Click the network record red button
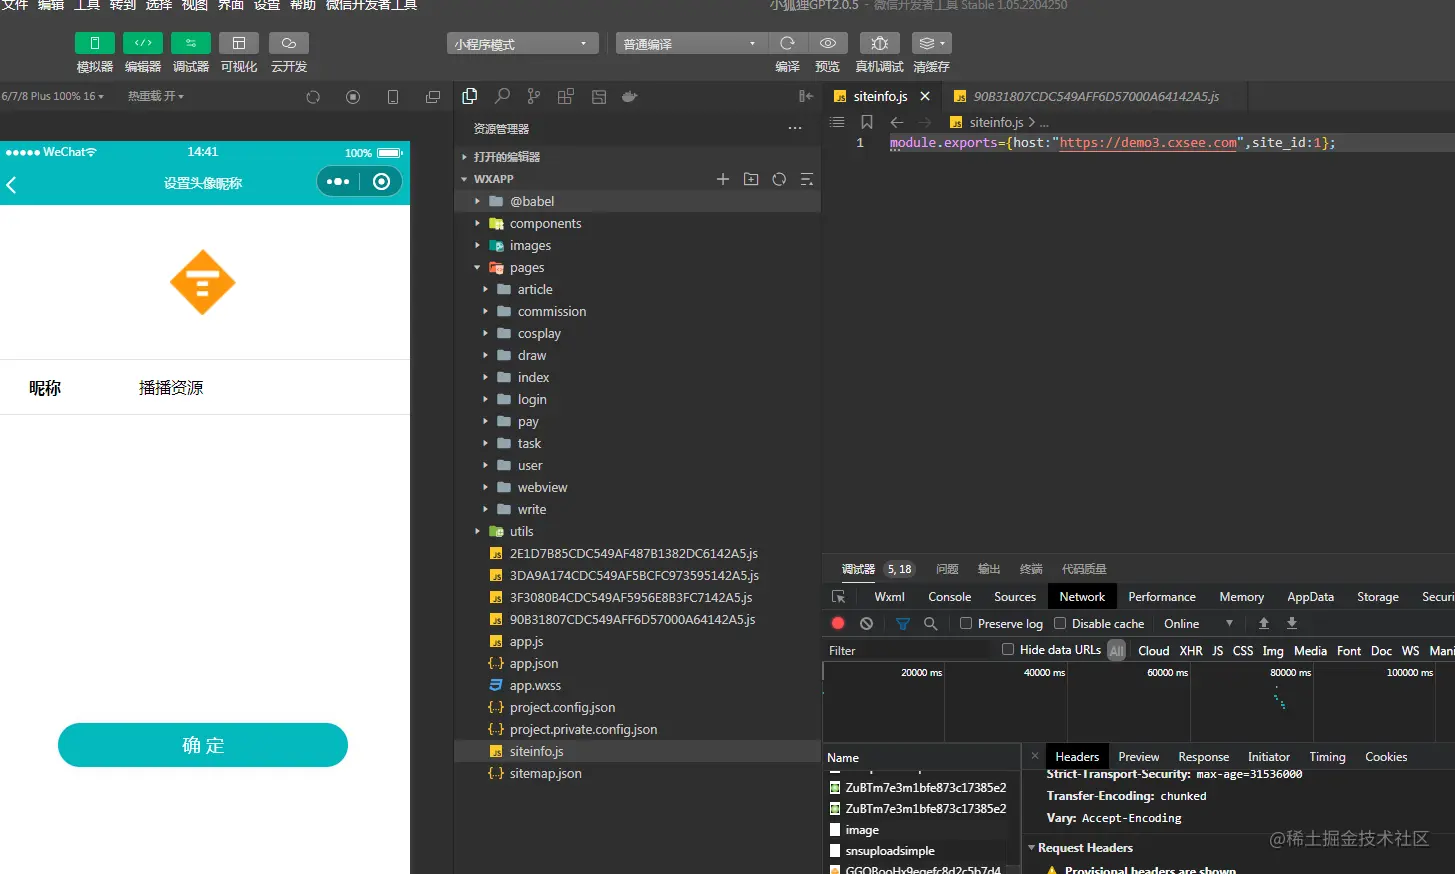1455x874 pixels. [838, 623]
